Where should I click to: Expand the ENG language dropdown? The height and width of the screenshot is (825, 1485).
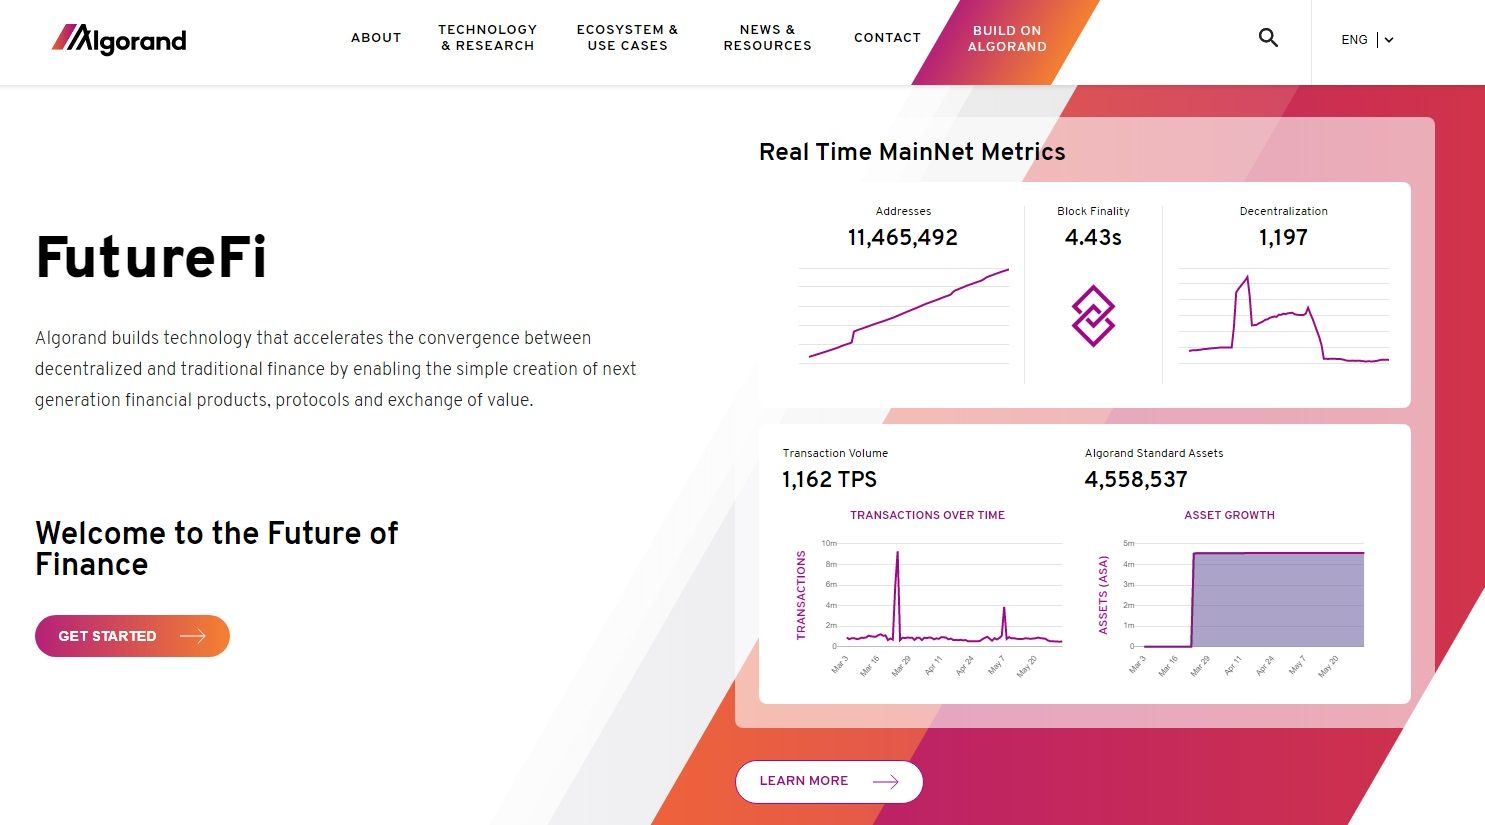click(x=1367, y=40)
